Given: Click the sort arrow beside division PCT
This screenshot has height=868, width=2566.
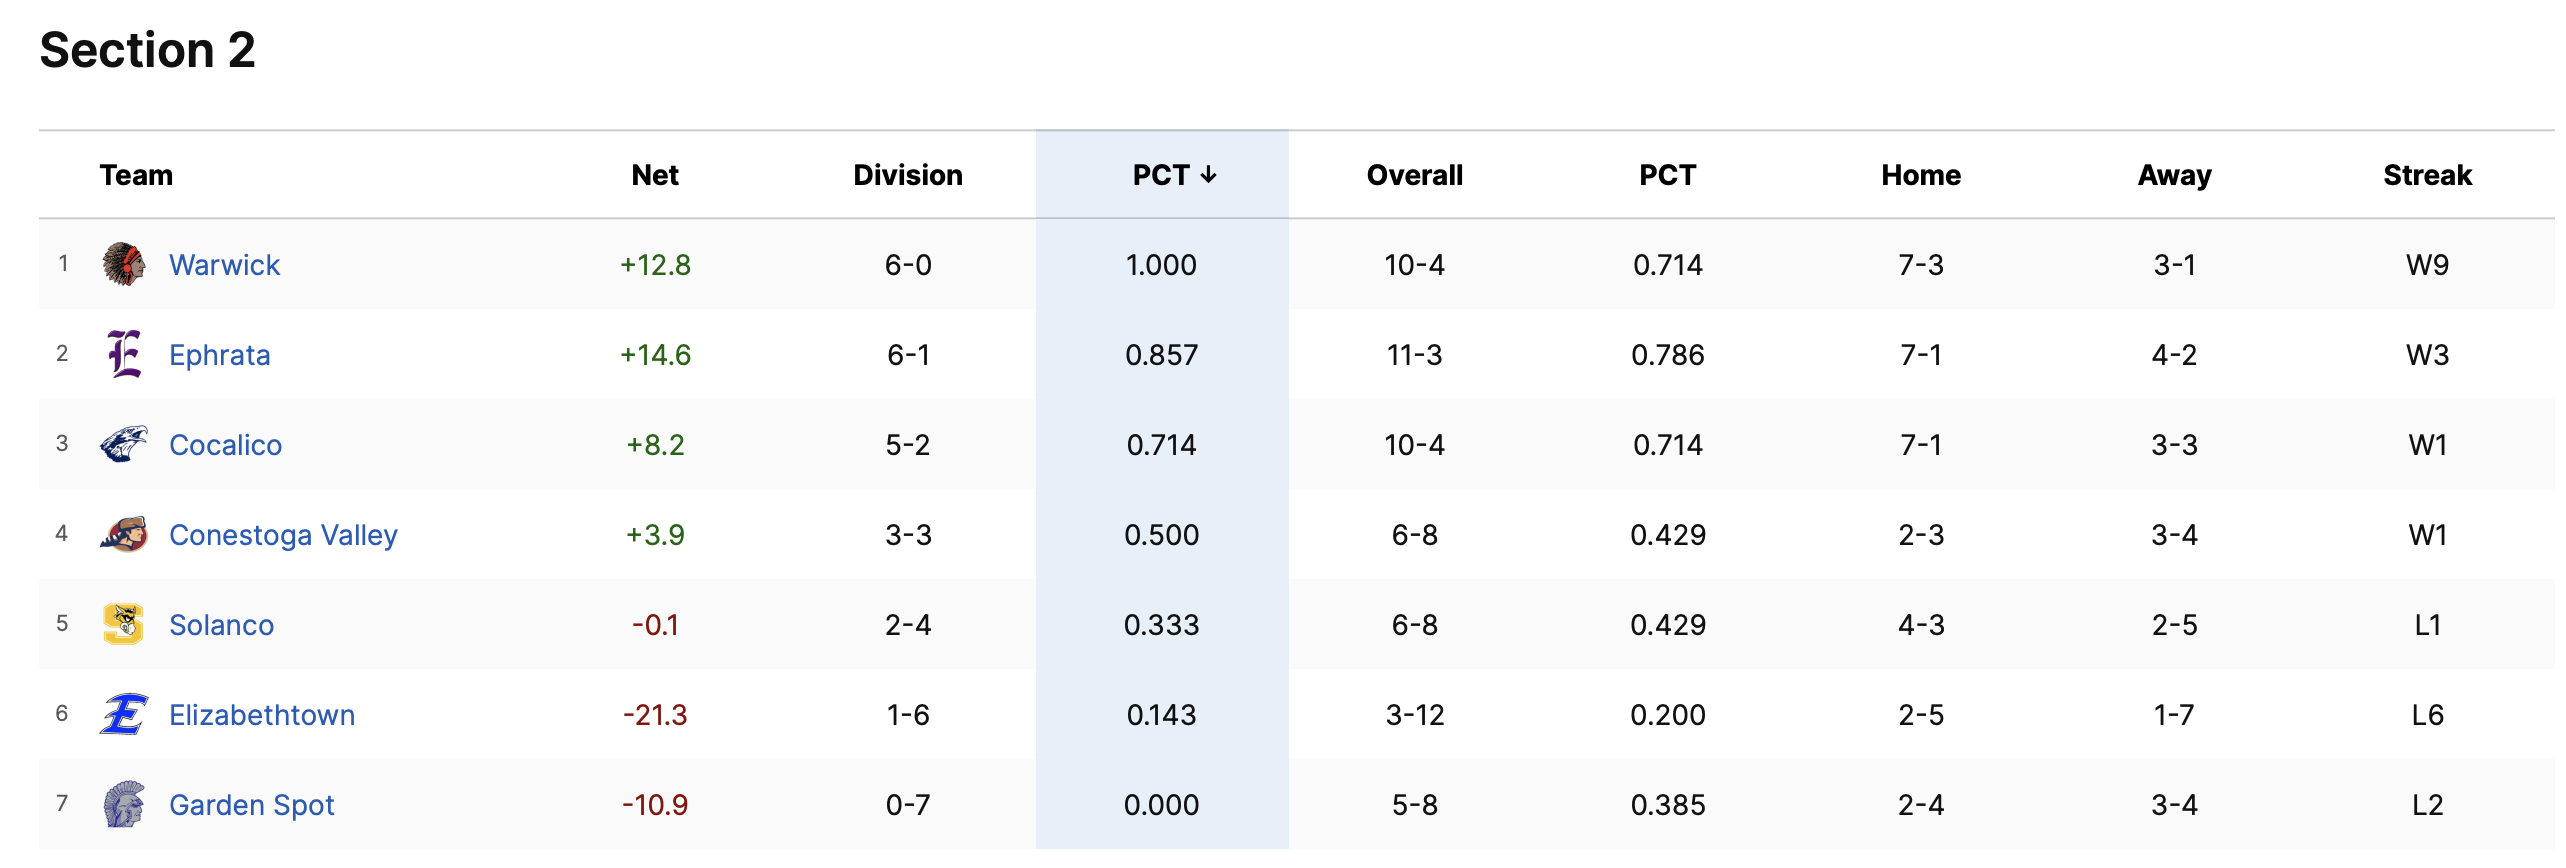Looking at the screenshot, I should (1209, 176).
